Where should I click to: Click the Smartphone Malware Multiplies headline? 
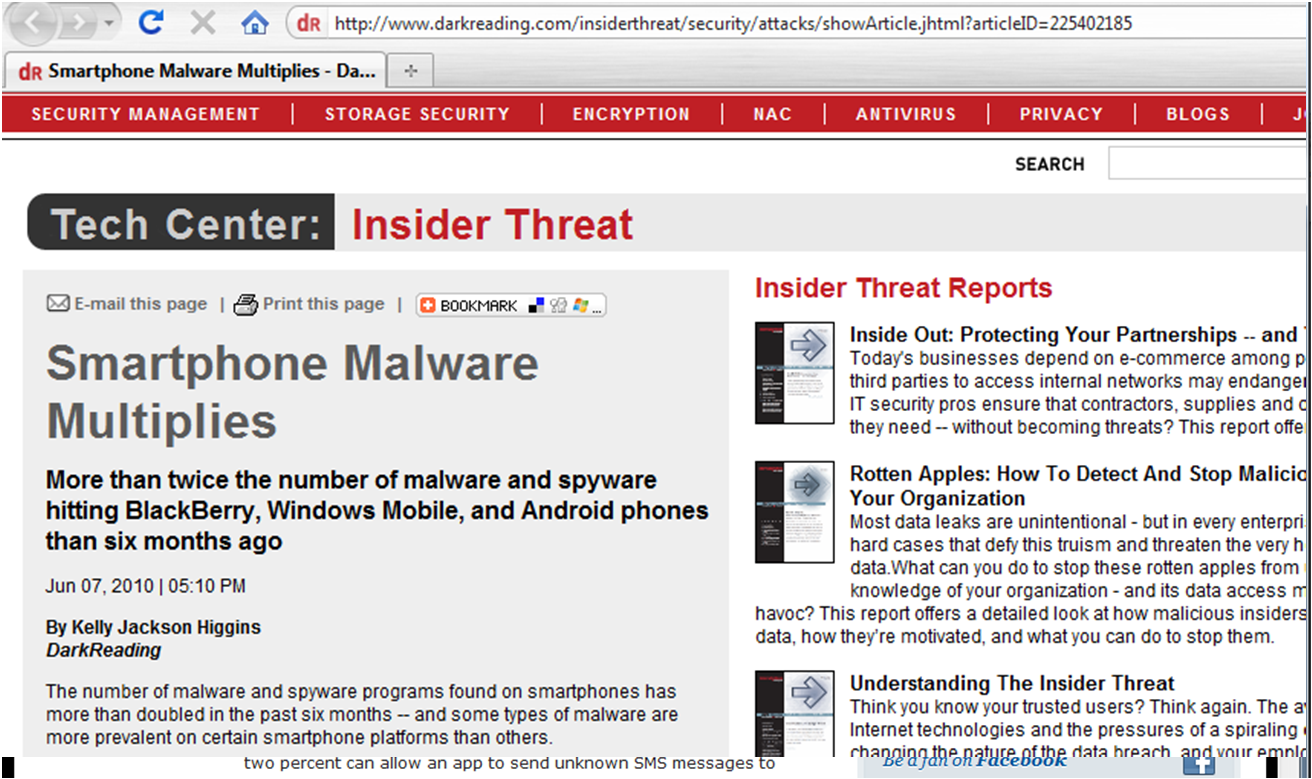click(292, 392)
